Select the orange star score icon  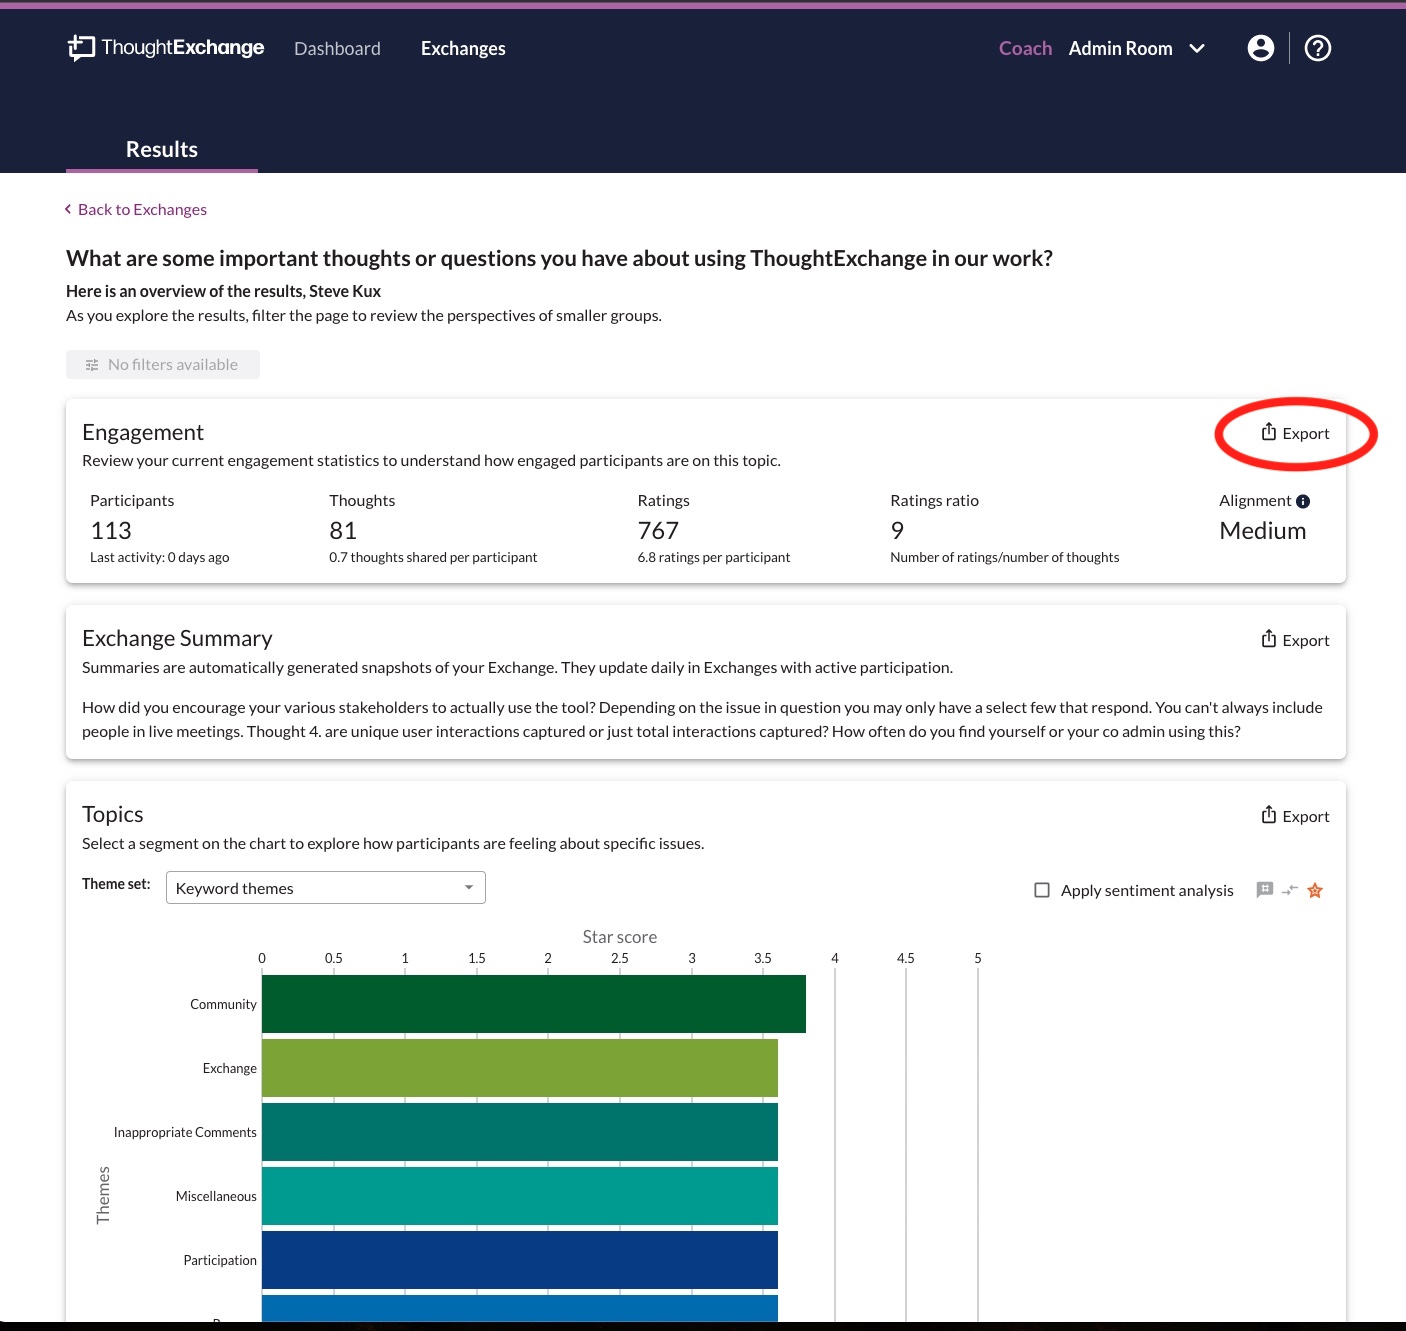(1315, 890)
